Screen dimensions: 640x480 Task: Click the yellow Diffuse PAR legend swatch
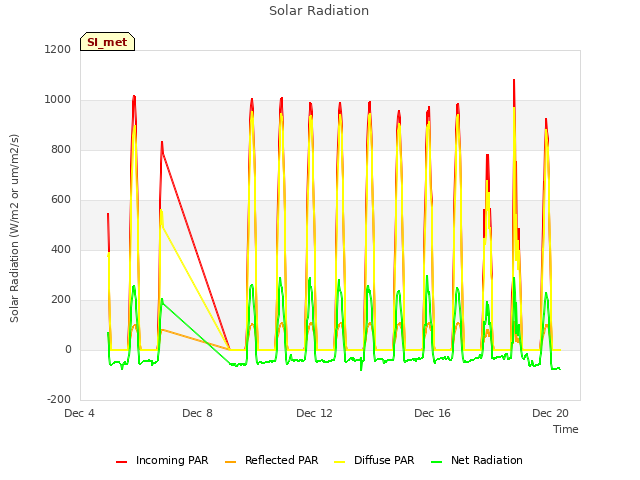point(340,462)
